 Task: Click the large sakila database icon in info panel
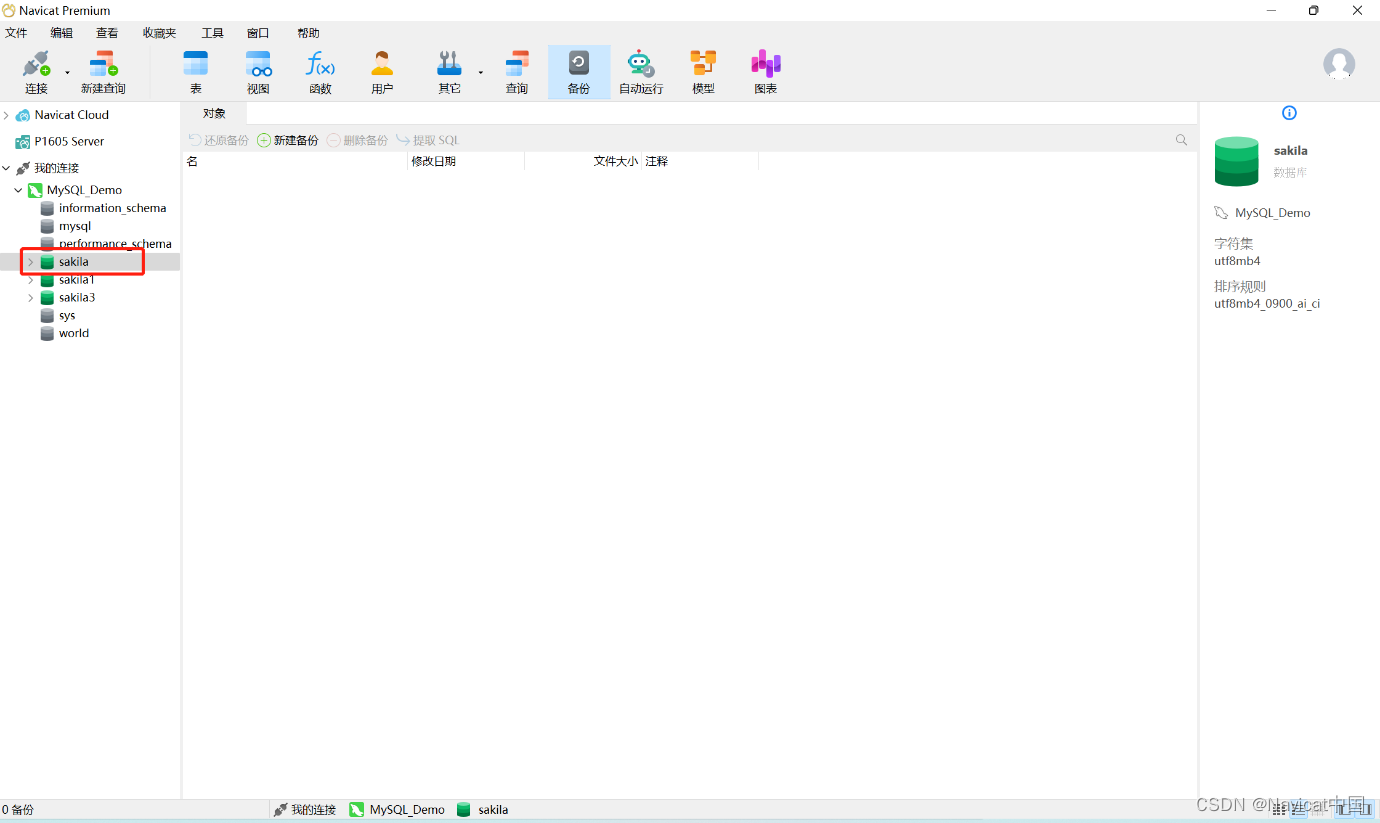coord(1237,161)
